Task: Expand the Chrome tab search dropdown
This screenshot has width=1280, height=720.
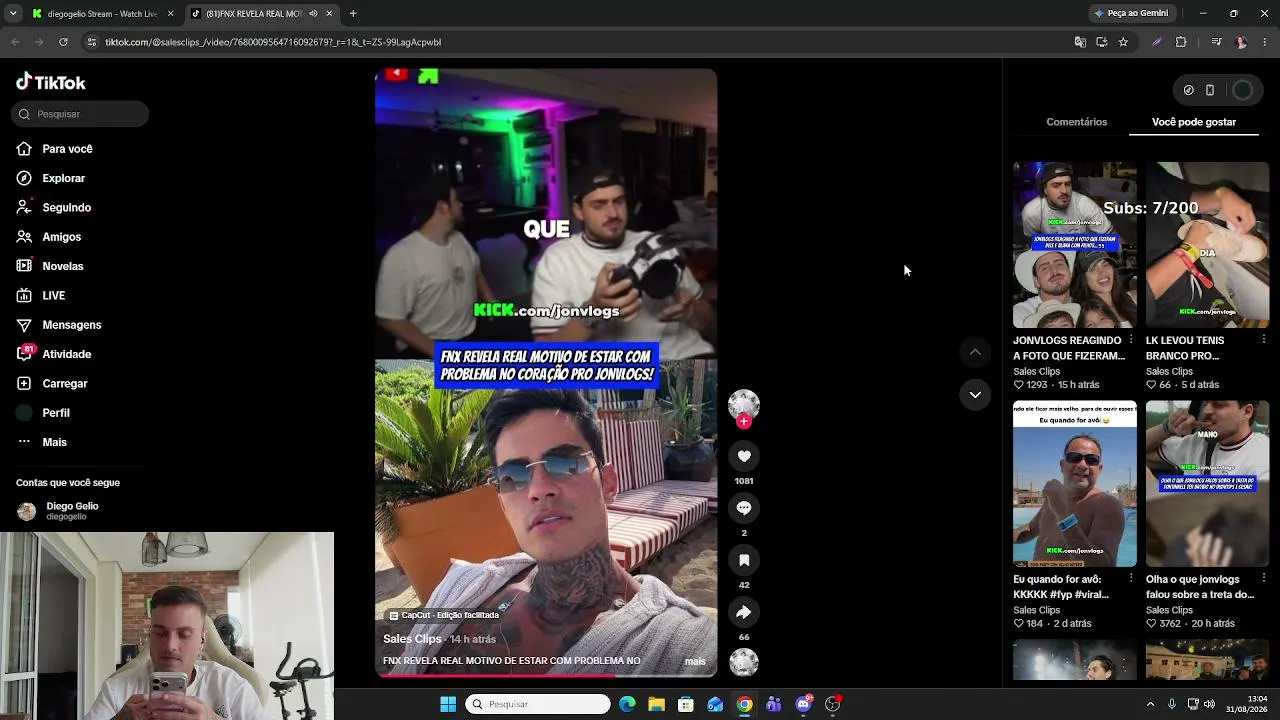Action: (13, 14)
